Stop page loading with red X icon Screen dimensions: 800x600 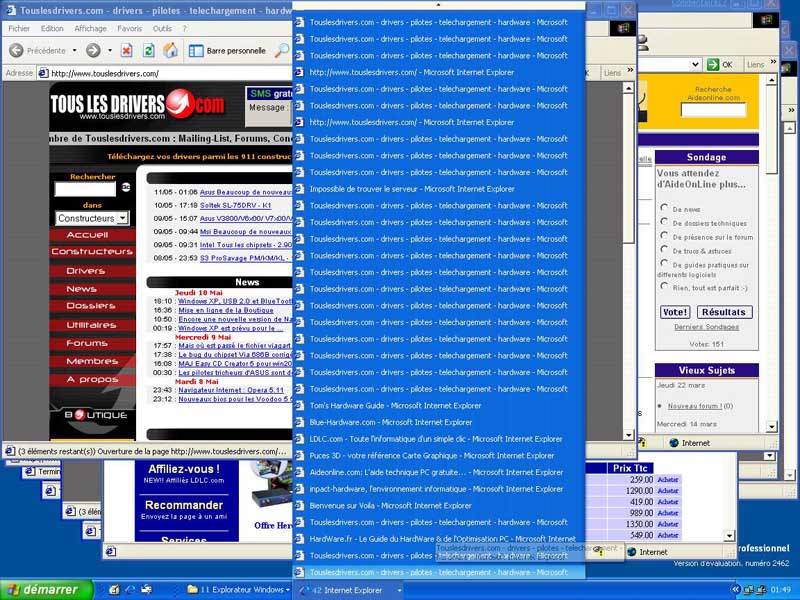point(127,50)
